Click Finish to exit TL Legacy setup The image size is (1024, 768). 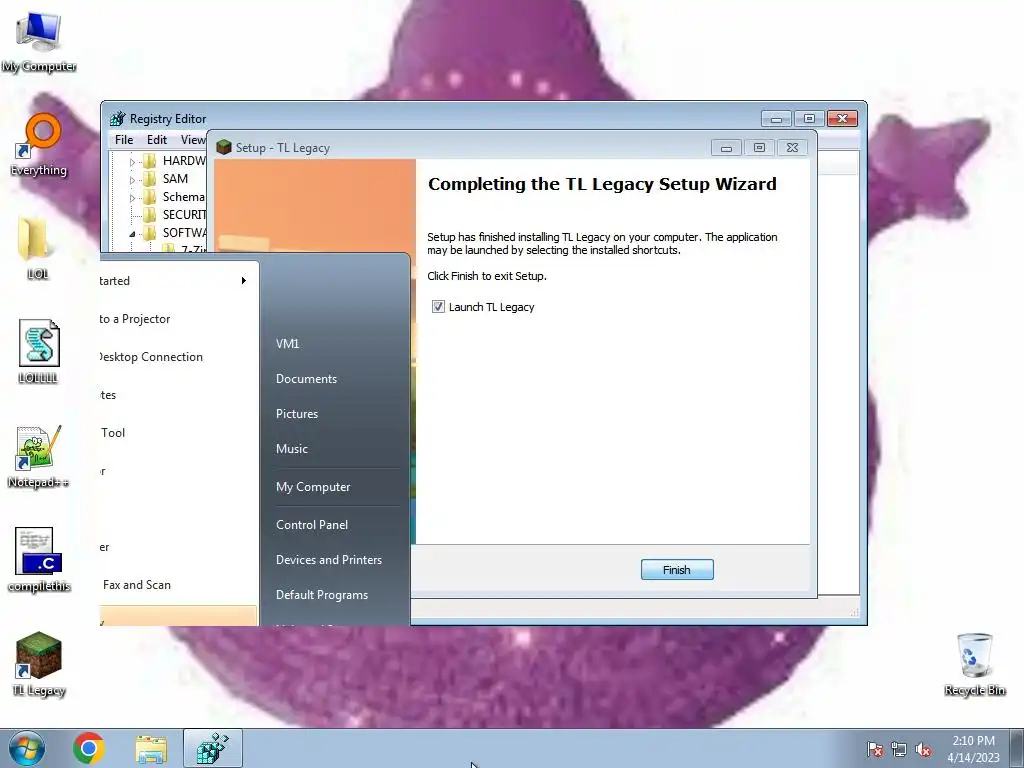(677, 569)
